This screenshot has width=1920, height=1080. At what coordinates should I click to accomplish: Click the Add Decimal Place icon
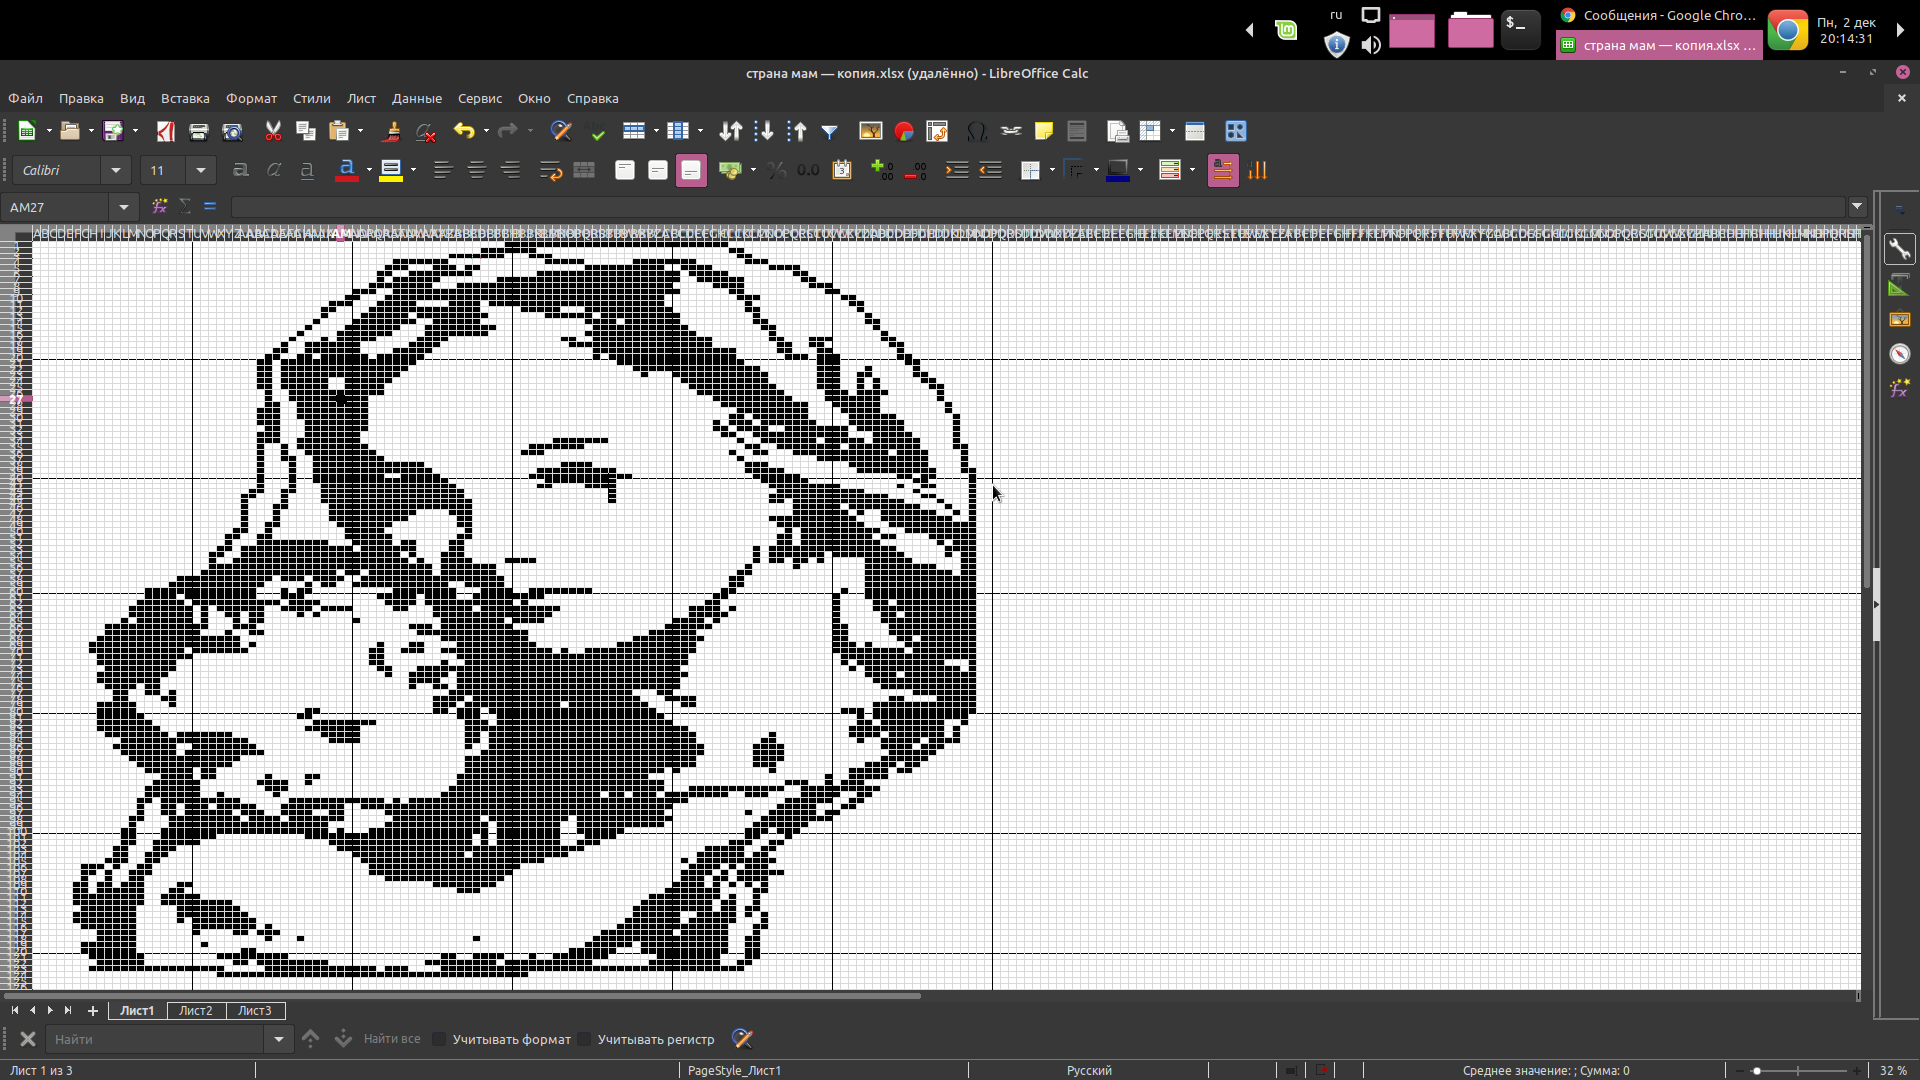882,170
